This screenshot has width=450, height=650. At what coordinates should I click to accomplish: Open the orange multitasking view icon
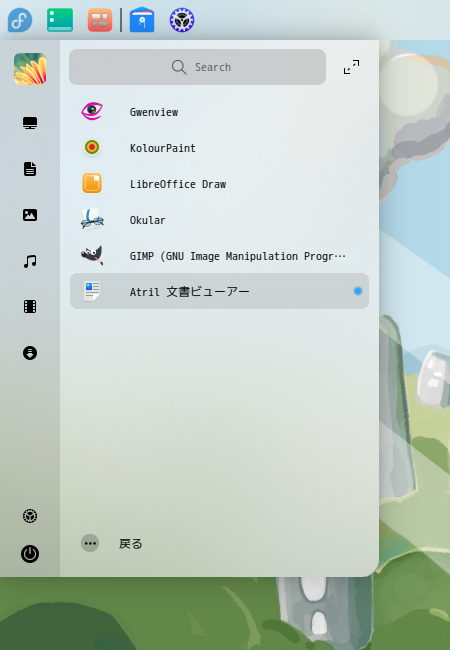pyautogui.click(x=100, y=20)
